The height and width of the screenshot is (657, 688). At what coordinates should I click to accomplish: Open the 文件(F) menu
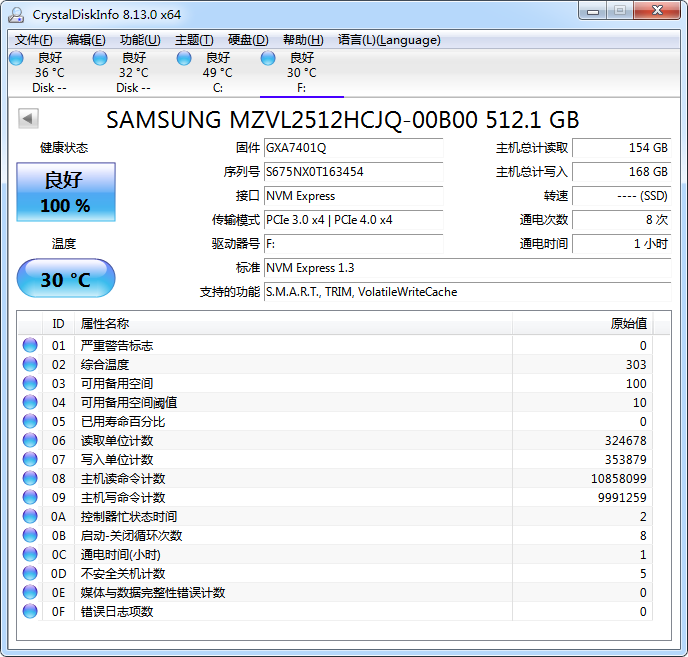pos(33,40)
